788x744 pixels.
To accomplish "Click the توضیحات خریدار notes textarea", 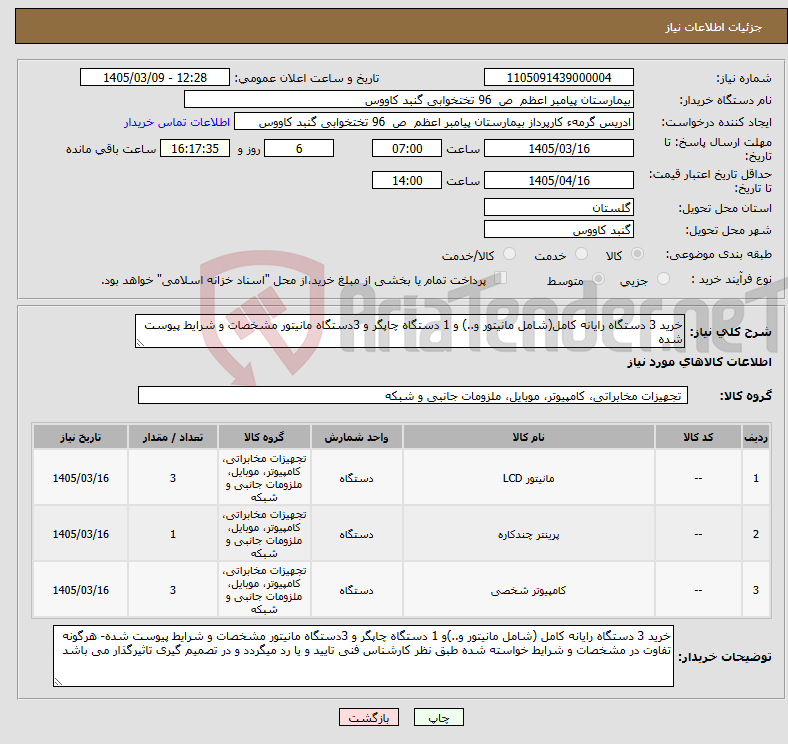I will 363,656.
